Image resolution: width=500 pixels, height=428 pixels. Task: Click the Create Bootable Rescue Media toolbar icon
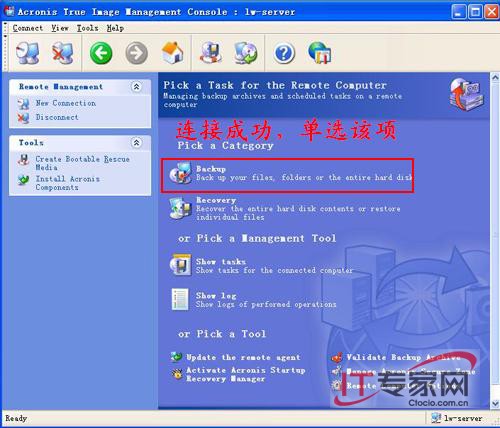tap(211, 53)
